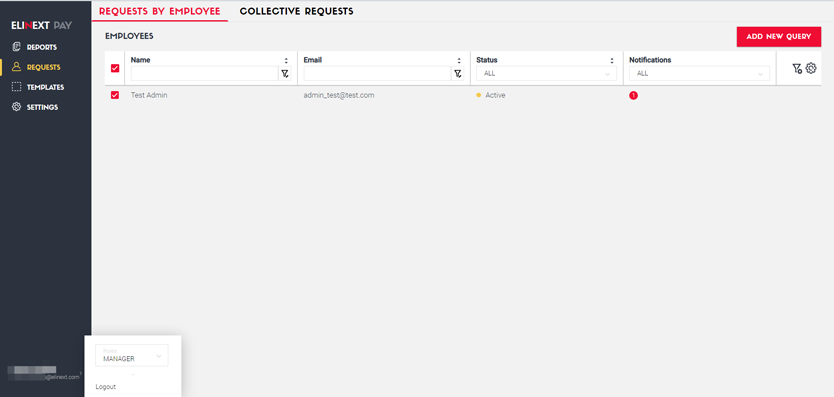The image size is (834, 397).
Task: Select the Requests By Employee tab
Action: (160, 11)
